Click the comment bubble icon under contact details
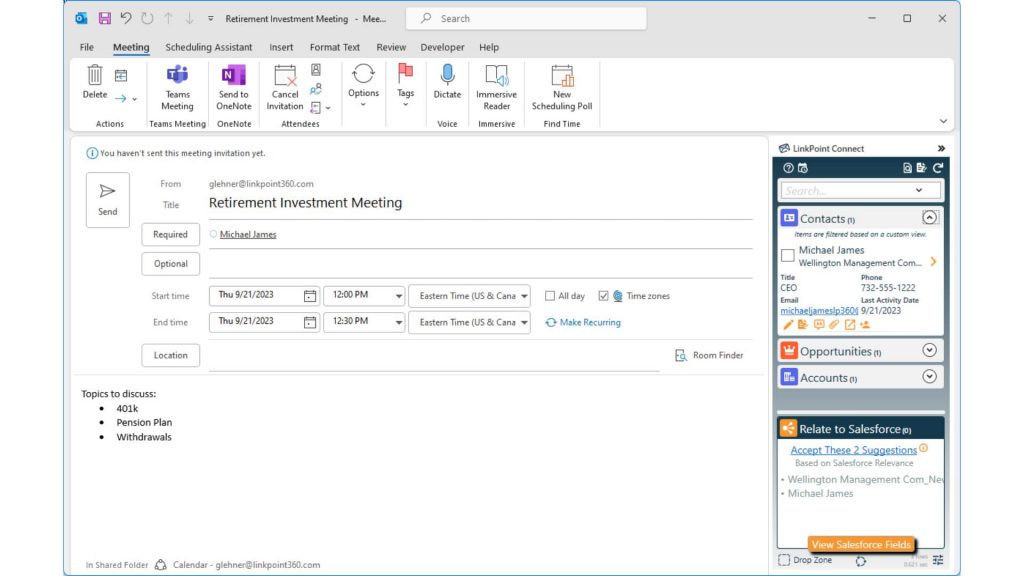 819,325
